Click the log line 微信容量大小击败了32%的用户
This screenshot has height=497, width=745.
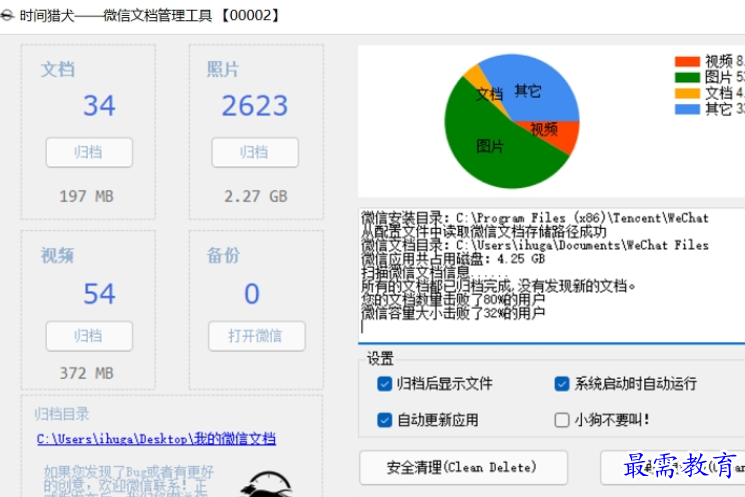tap(453, 313)
